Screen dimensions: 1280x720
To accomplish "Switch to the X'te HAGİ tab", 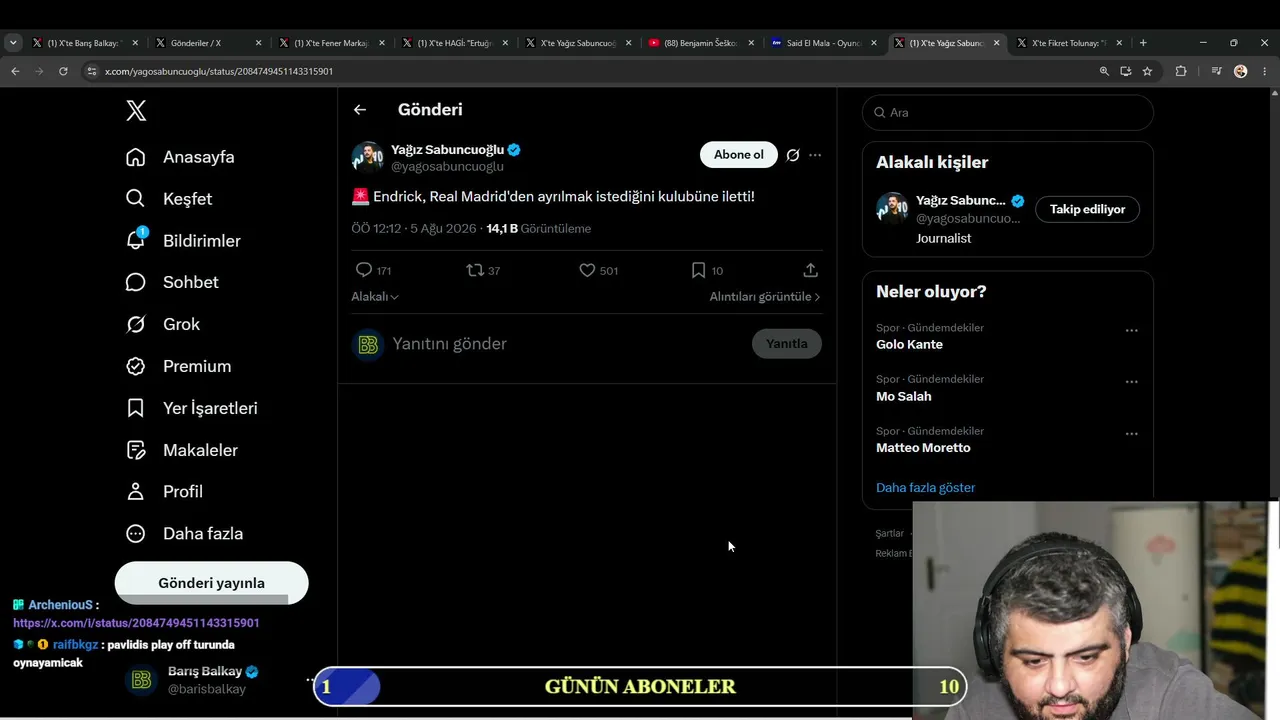I will [454, 43].
